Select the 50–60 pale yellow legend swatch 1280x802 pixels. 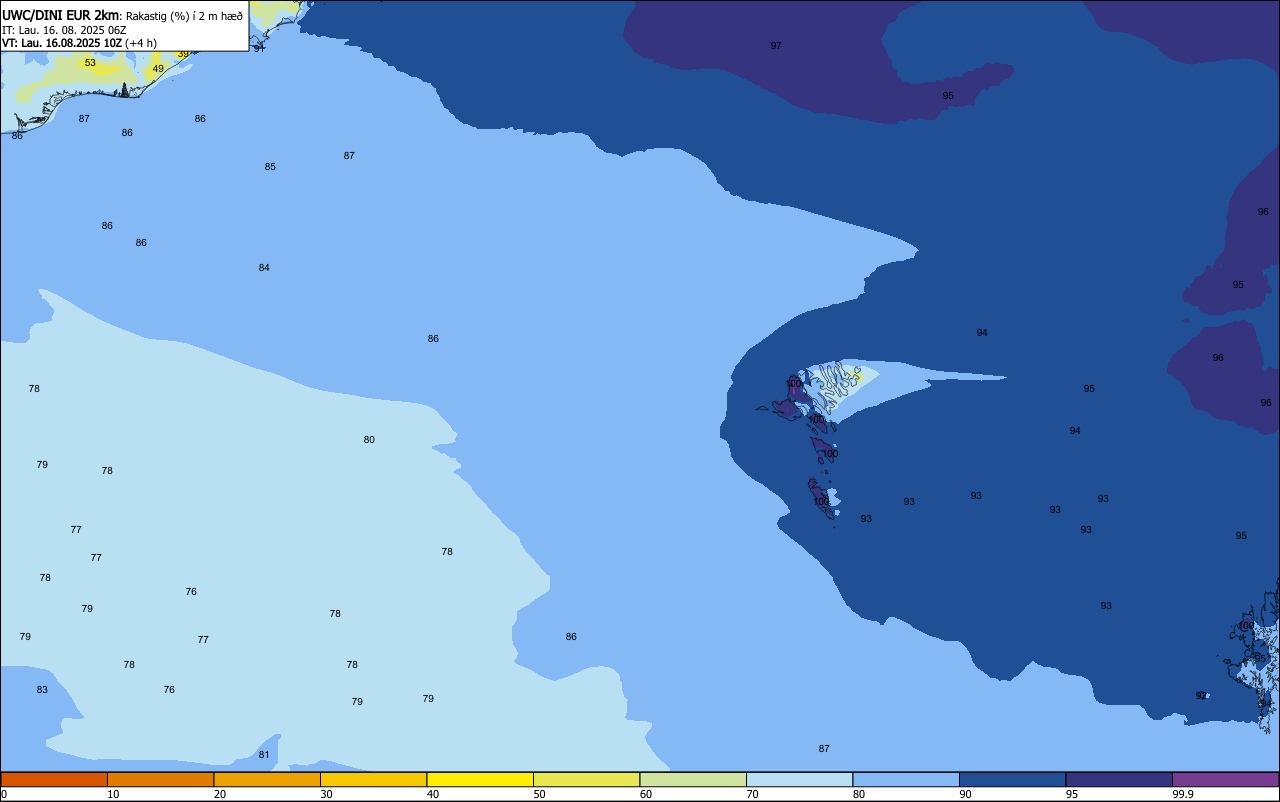point(586,779)
